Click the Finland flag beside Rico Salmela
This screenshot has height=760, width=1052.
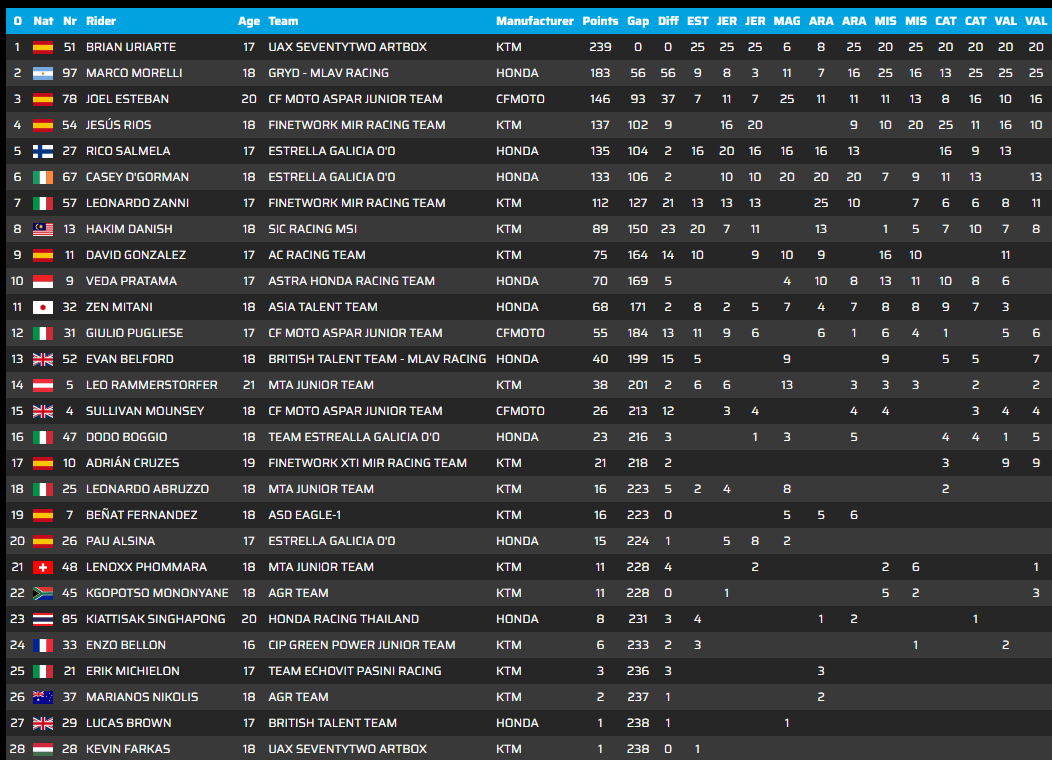[x=43, y=151]
